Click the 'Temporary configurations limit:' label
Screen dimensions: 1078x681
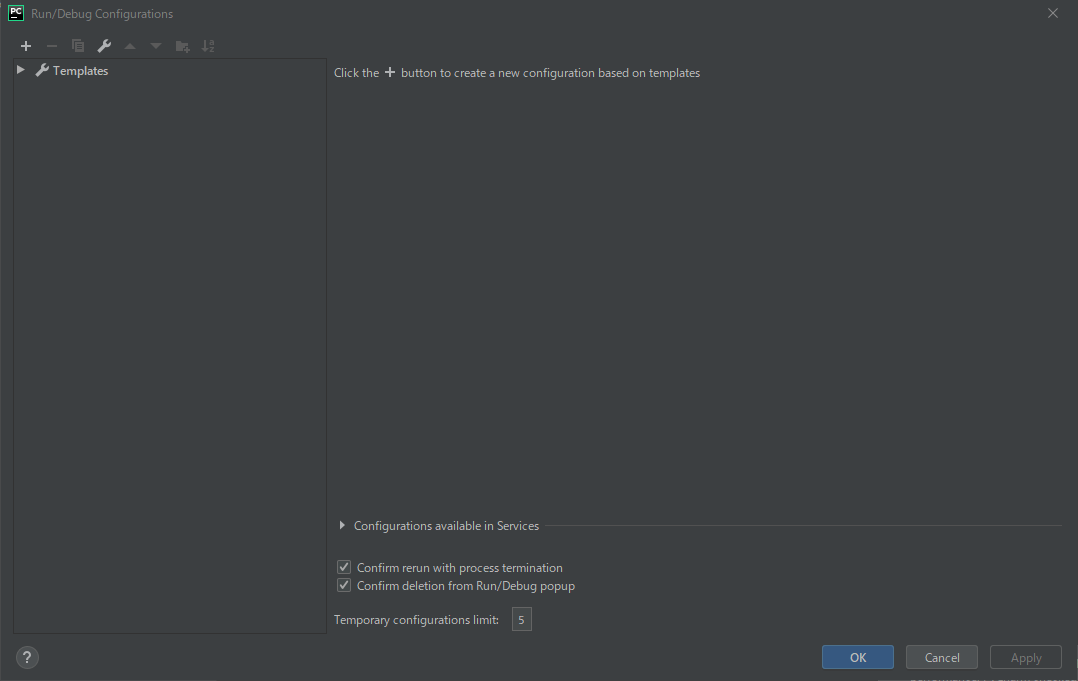point(417,620)
